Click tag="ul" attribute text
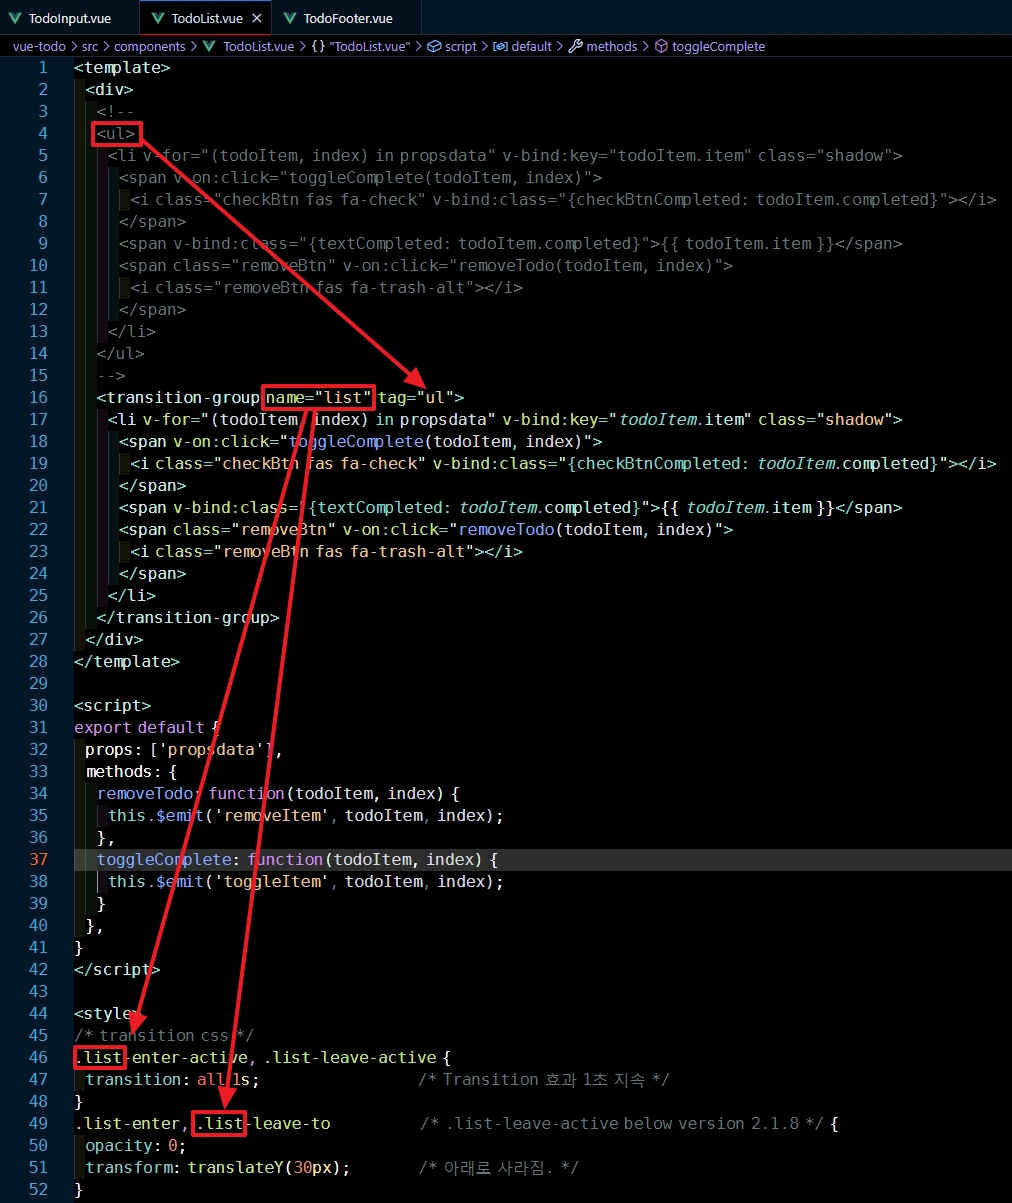 (416, 397)
